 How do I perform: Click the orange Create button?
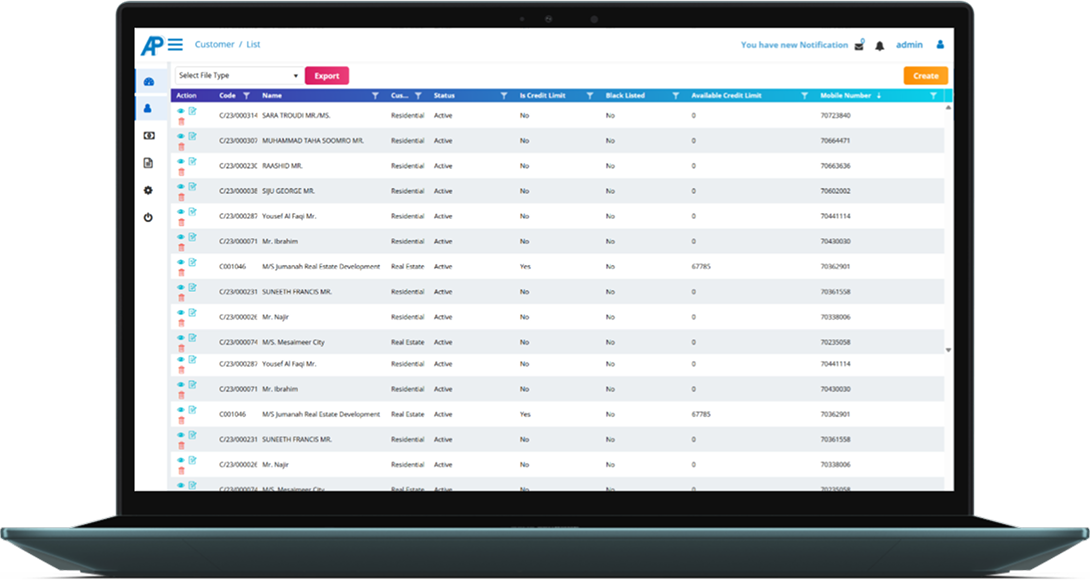coord(925,76)
